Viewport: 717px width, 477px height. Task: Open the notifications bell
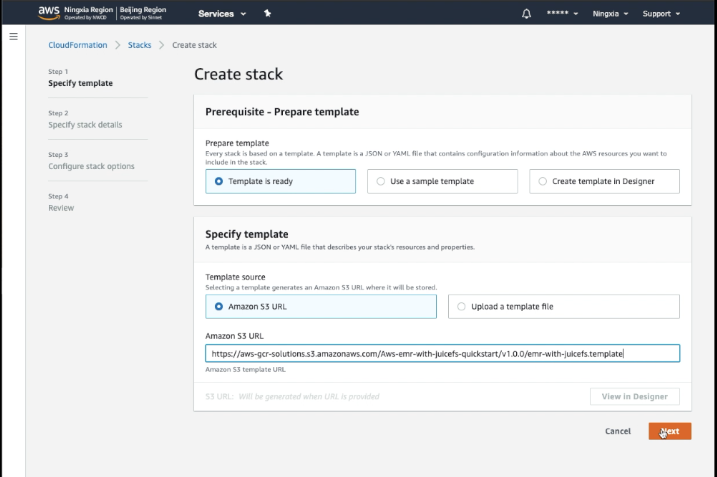tap(526, 14)
